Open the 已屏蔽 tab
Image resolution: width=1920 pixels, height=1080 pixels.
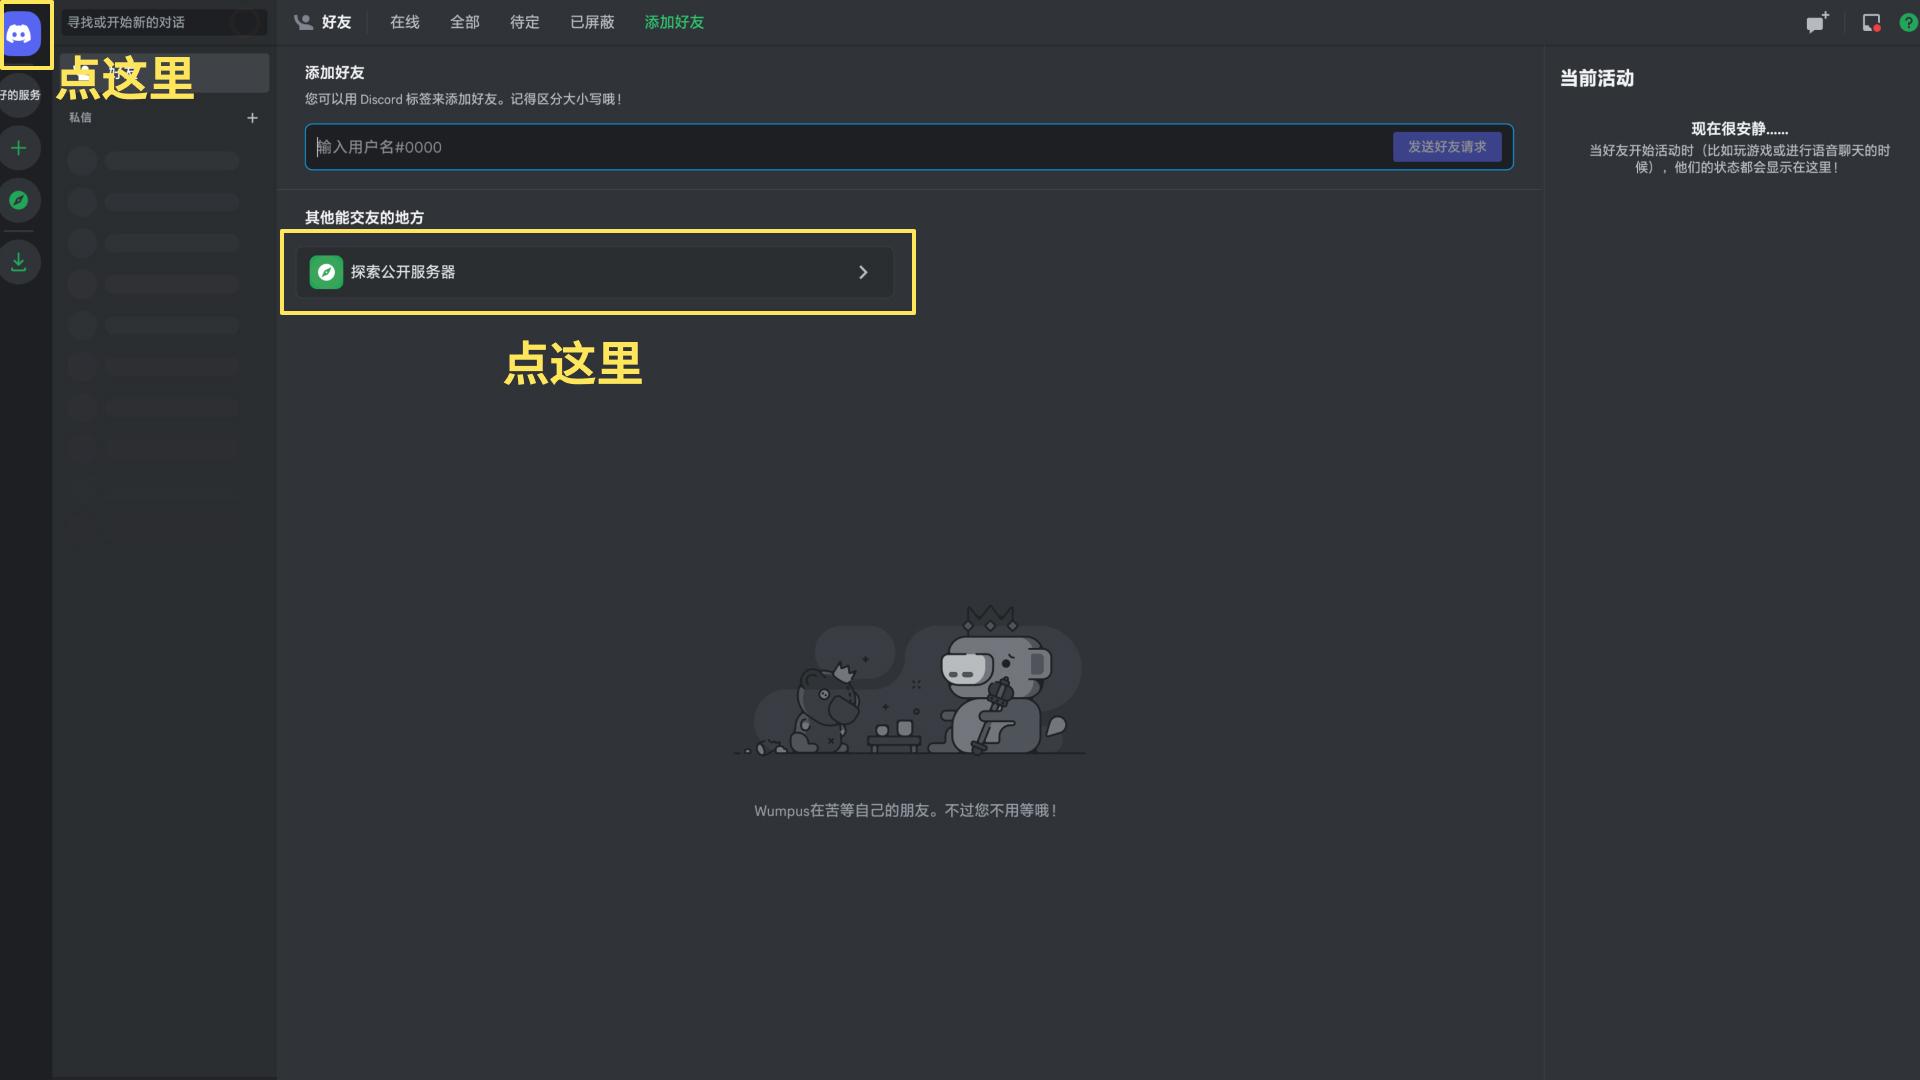[x=592, y=22]
